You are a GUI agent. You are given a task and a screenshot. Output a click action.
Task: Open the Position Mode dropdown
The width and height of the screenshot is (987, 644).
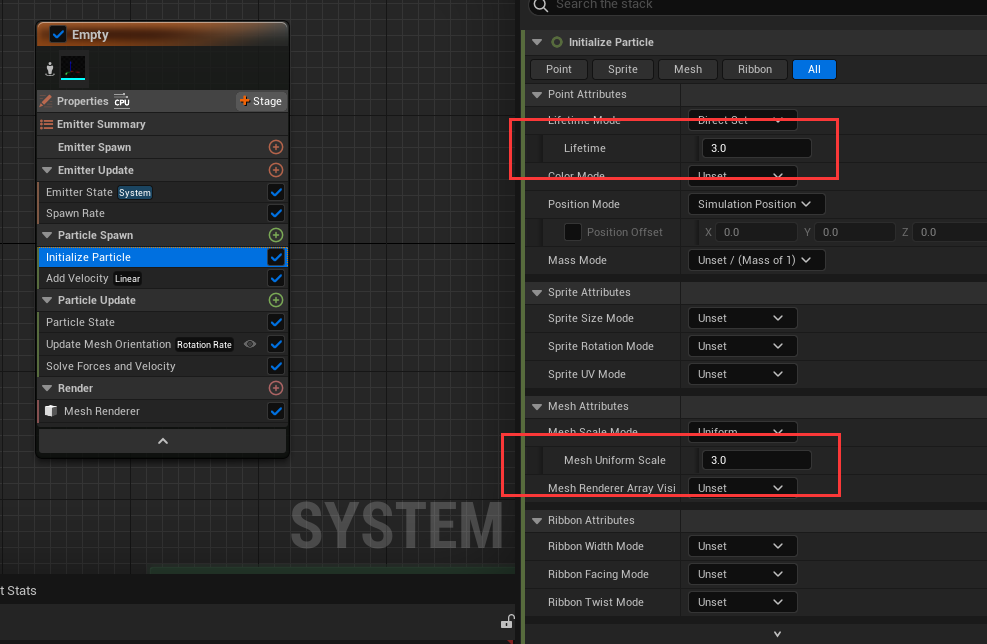point(756,204)
